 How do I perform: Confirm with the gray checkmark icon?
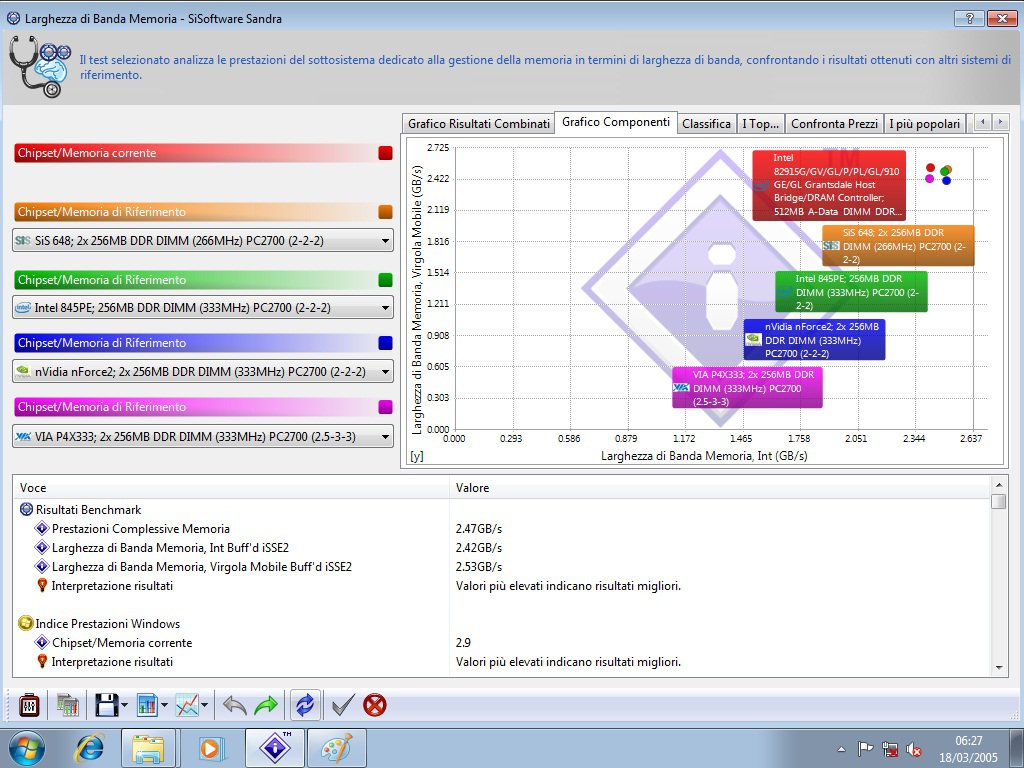(x=343, y=705)
